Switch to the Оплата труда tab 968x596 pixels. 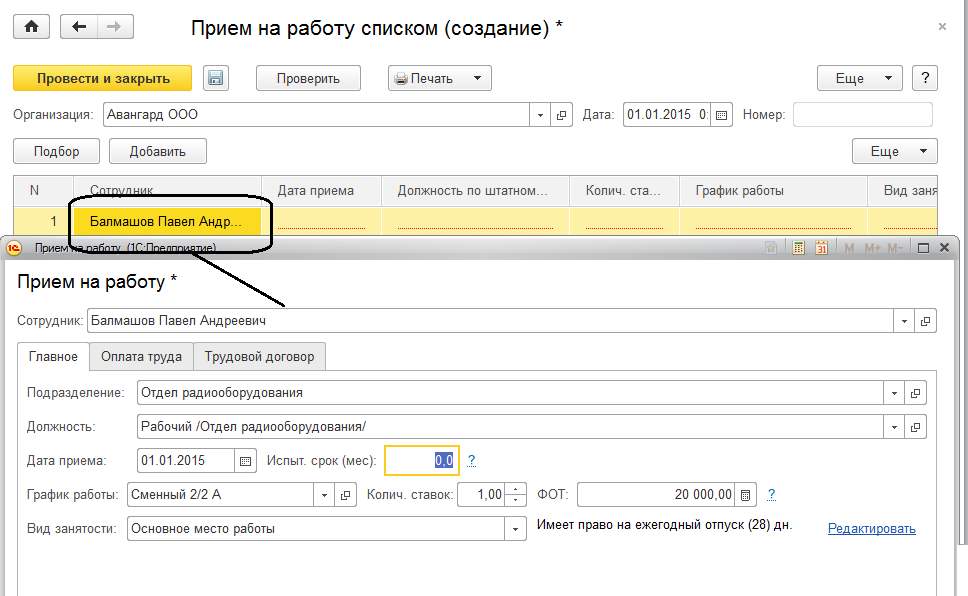pos(141,356)
